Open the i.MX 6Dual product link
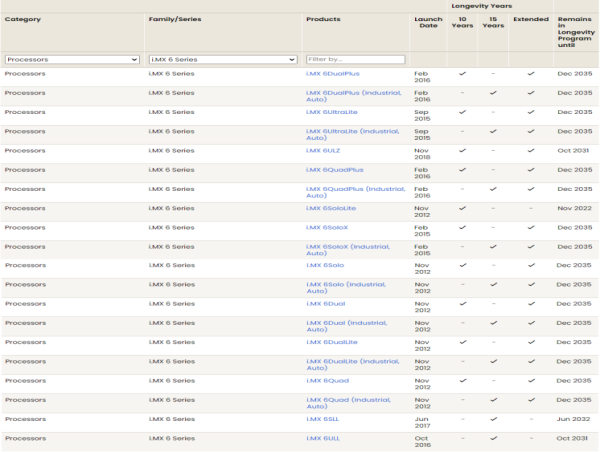Image resolution: width=600 pixels, height=452 pixels. (x=326, y=304)
